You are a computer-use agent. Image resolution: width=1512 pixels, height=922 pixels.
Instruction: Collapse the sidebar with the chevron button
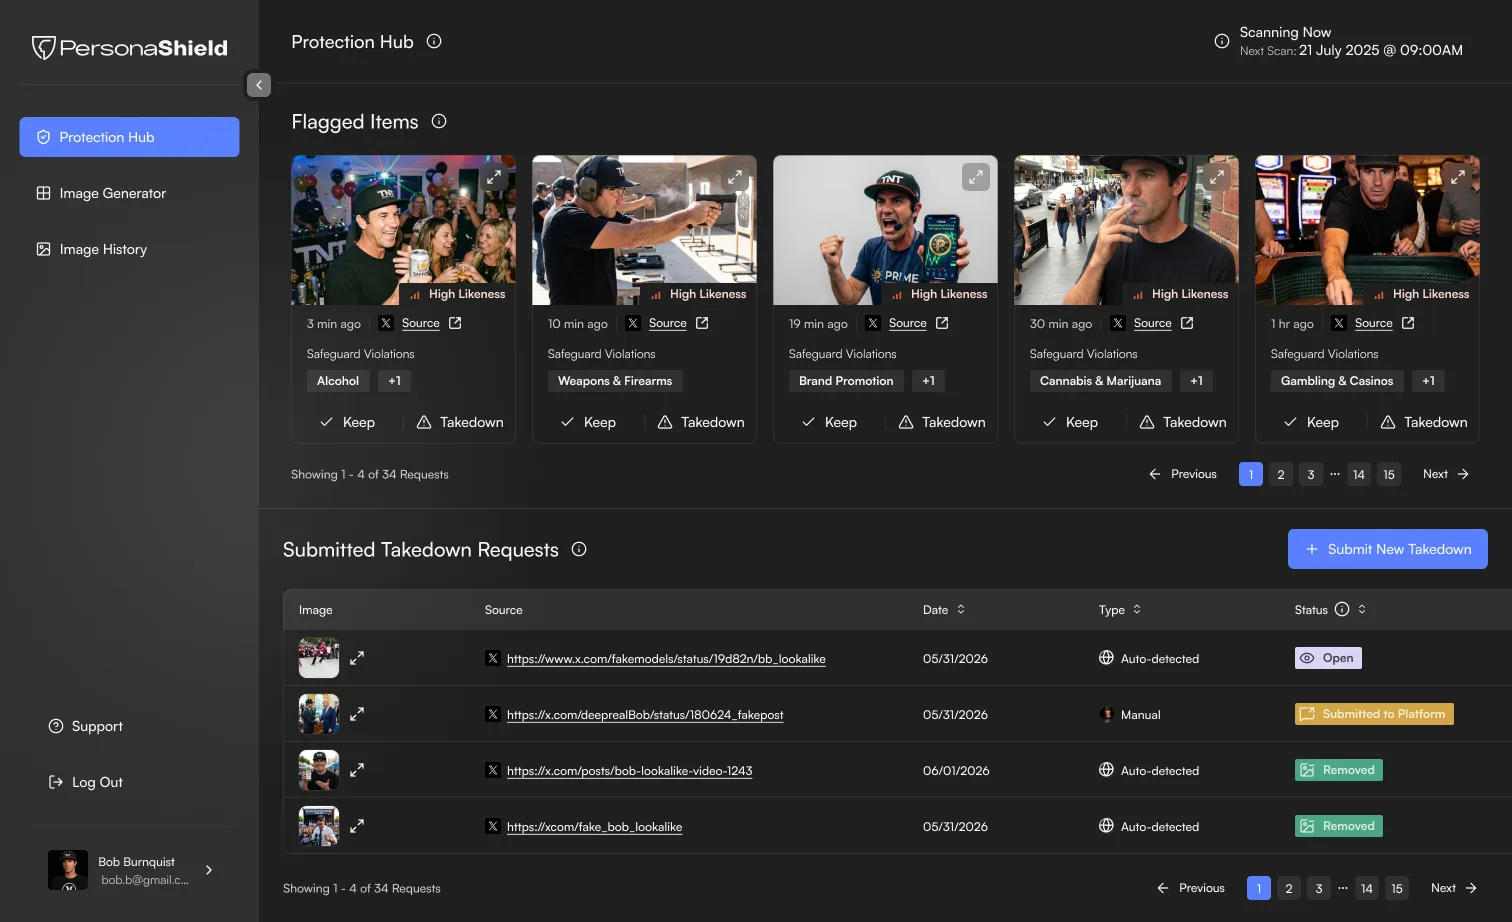(x=259, y=85)
